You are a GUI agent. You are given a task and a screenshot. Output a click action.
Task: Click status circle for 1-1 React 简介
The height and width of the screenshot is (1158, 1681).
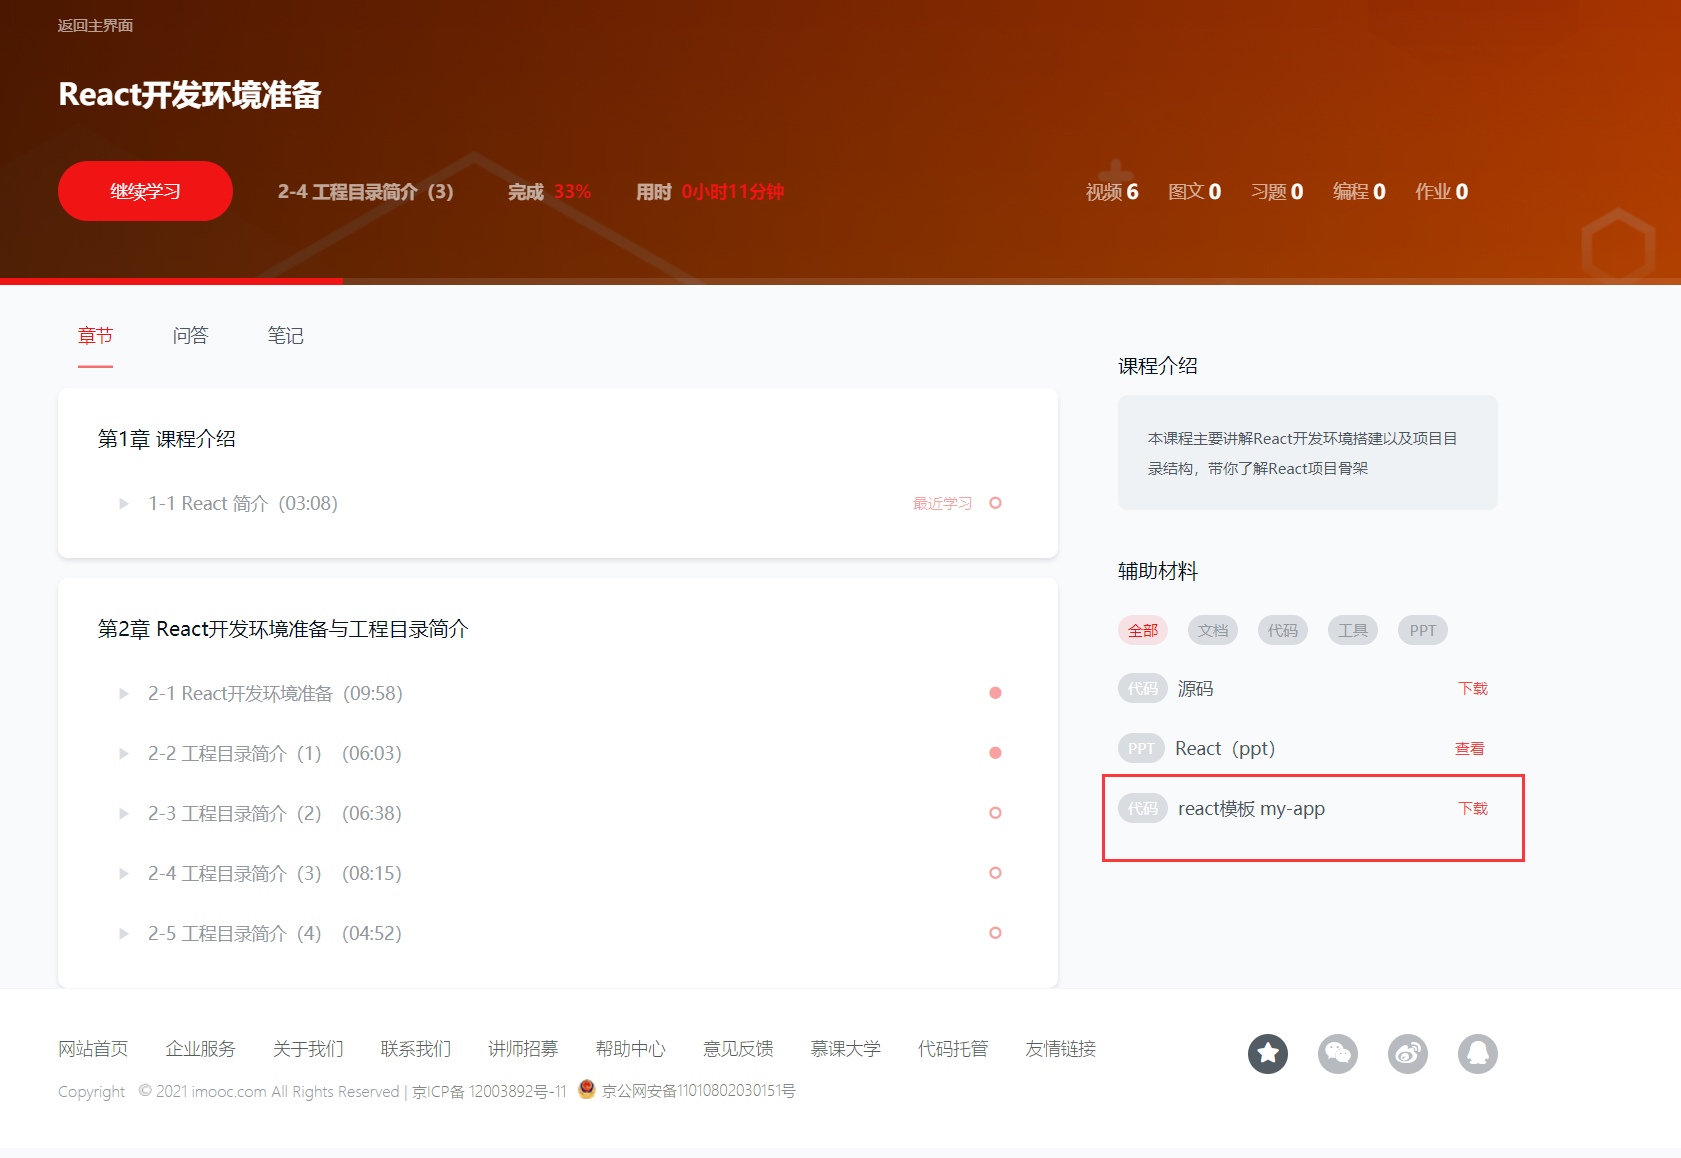coord(995,503)
